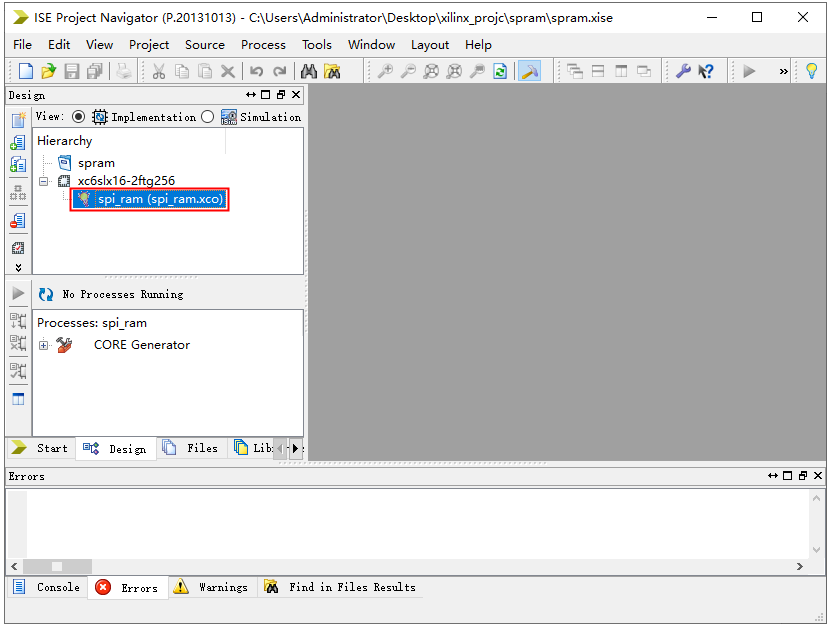Expand the CORE Generator process
The image size is (829, 626).
43,345
